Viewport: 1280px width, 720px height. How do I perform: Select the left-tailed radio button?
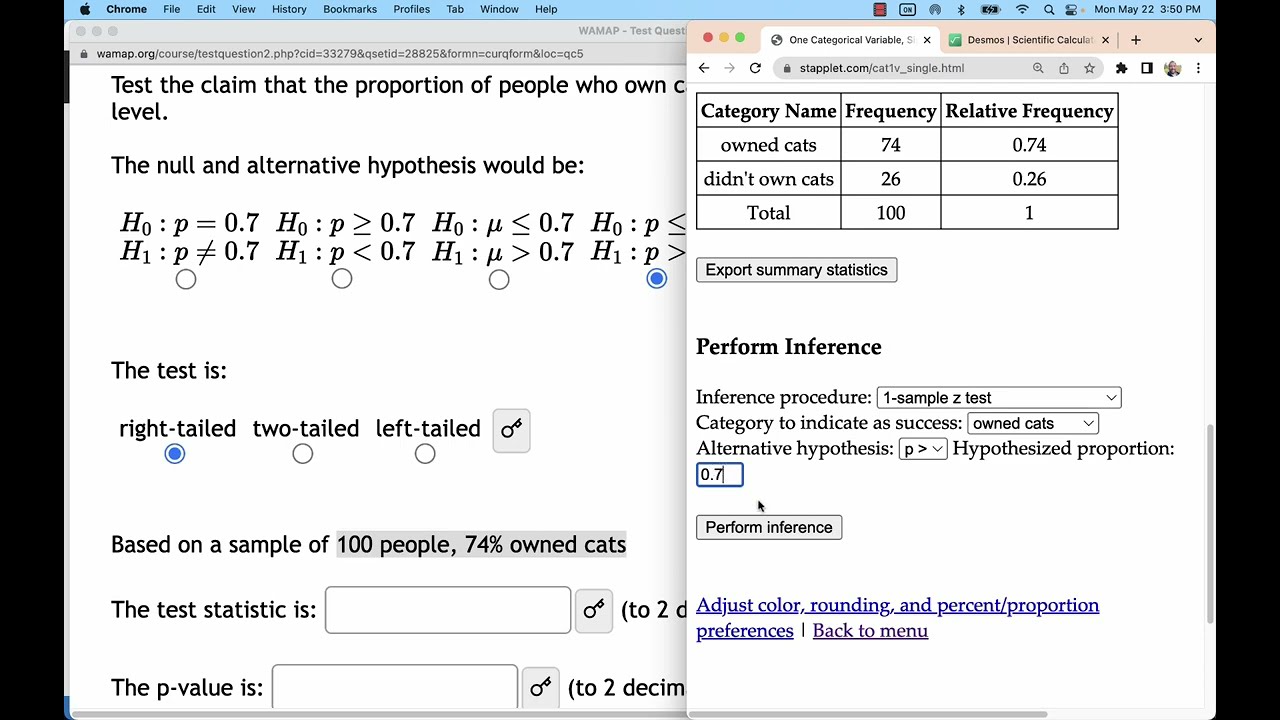click(425, 455)
